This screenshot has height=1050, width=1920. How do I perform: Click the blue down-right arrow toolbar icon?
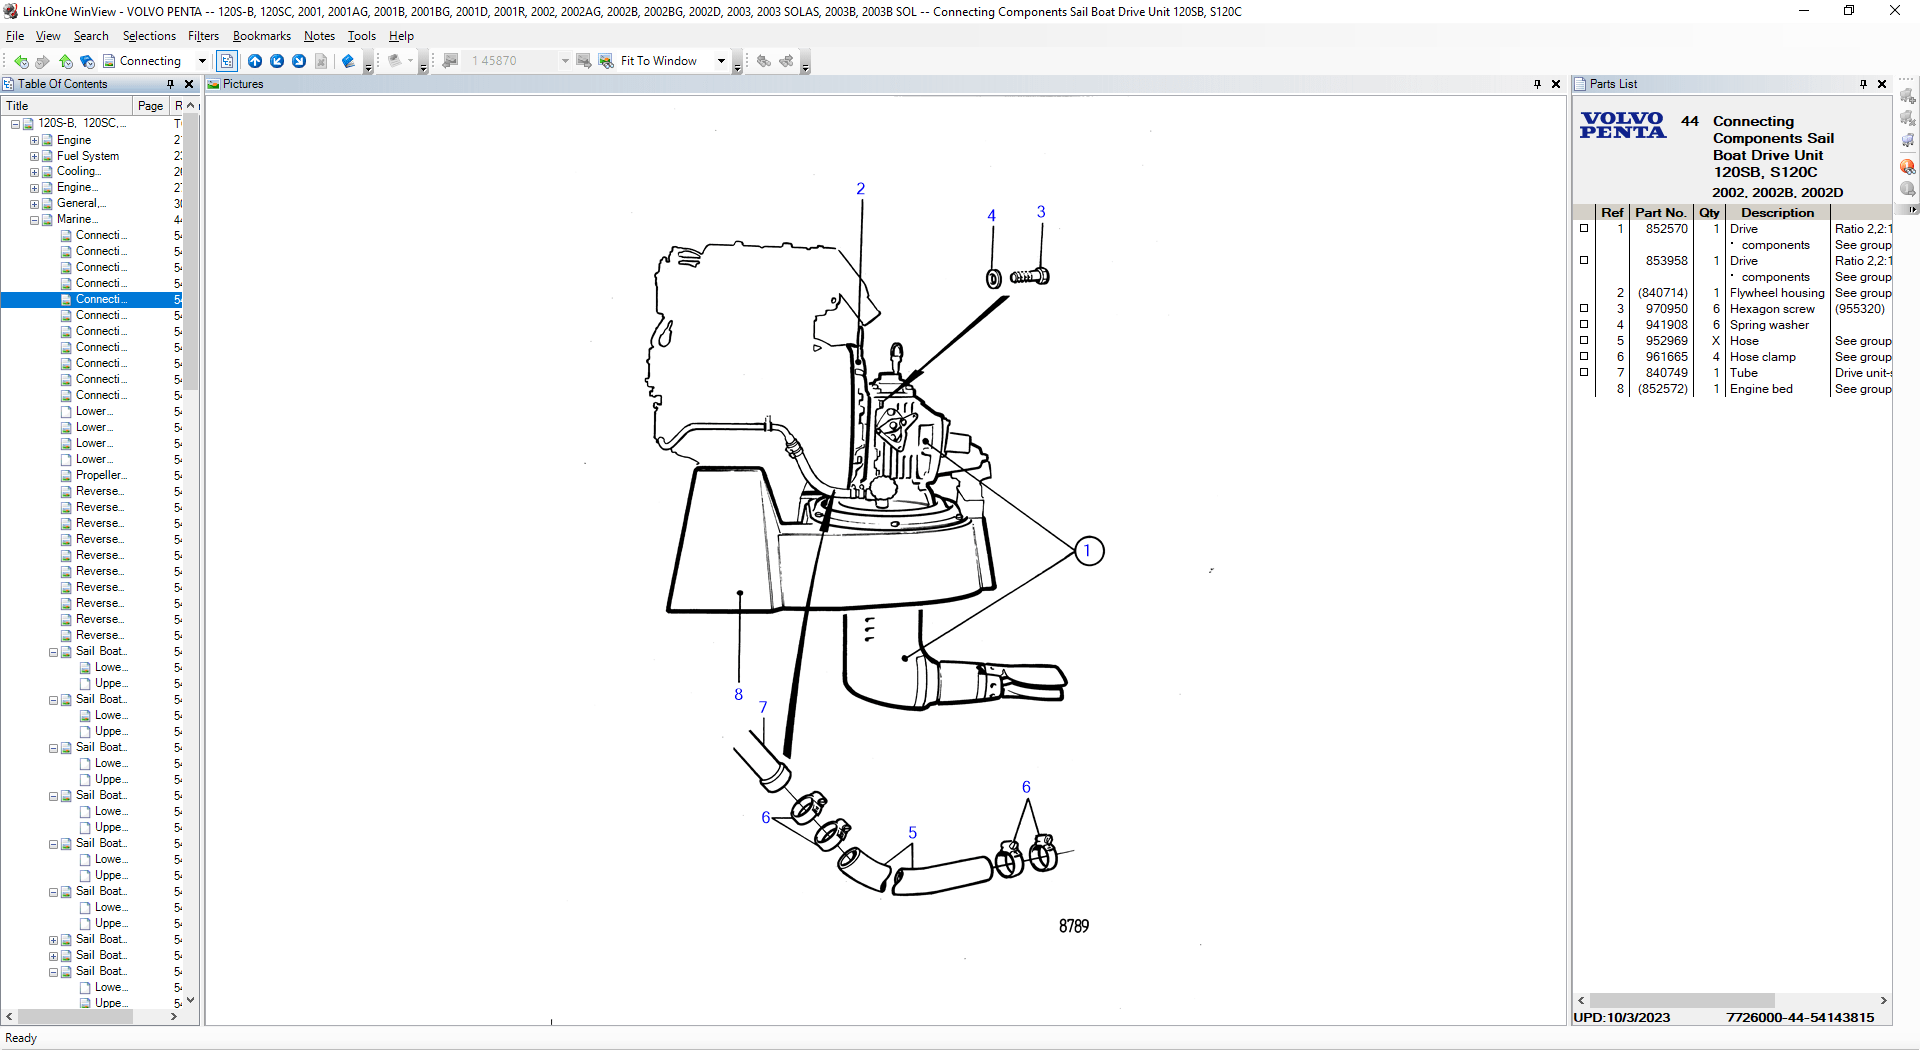click(299, 61)
